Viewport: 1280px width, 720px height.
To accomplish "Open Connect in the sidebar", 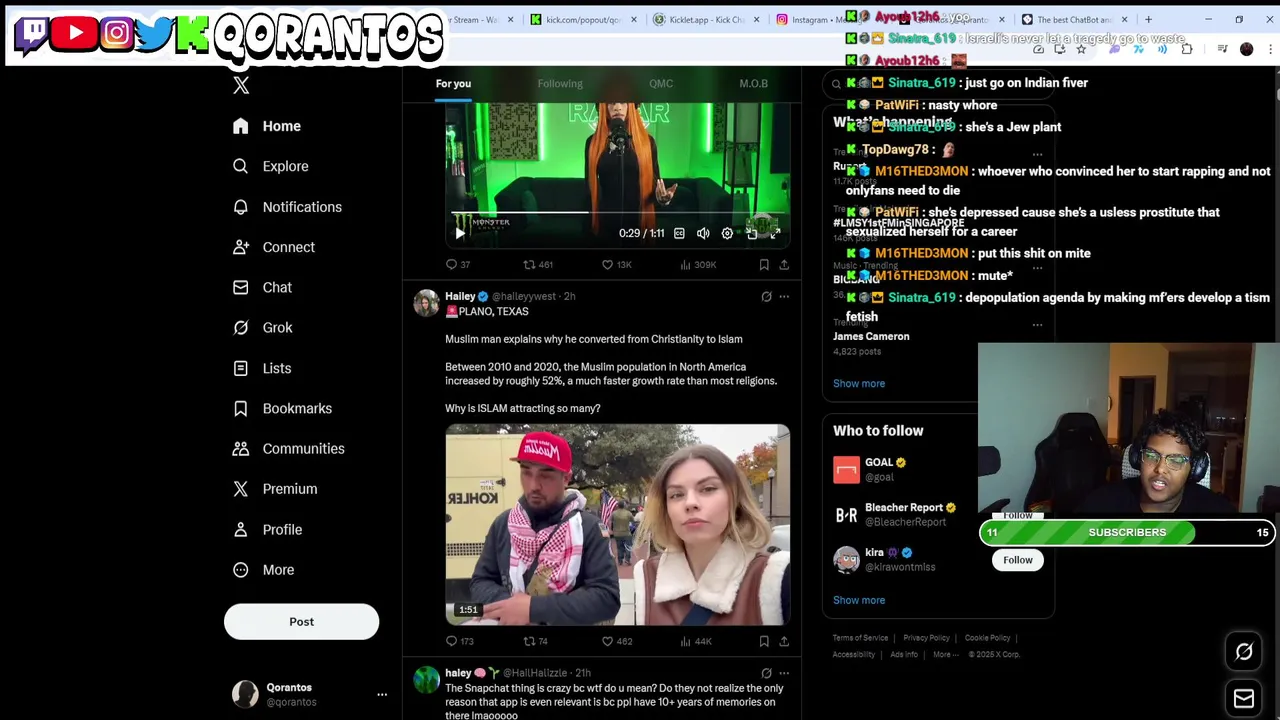I will click(x=274, y=247).
